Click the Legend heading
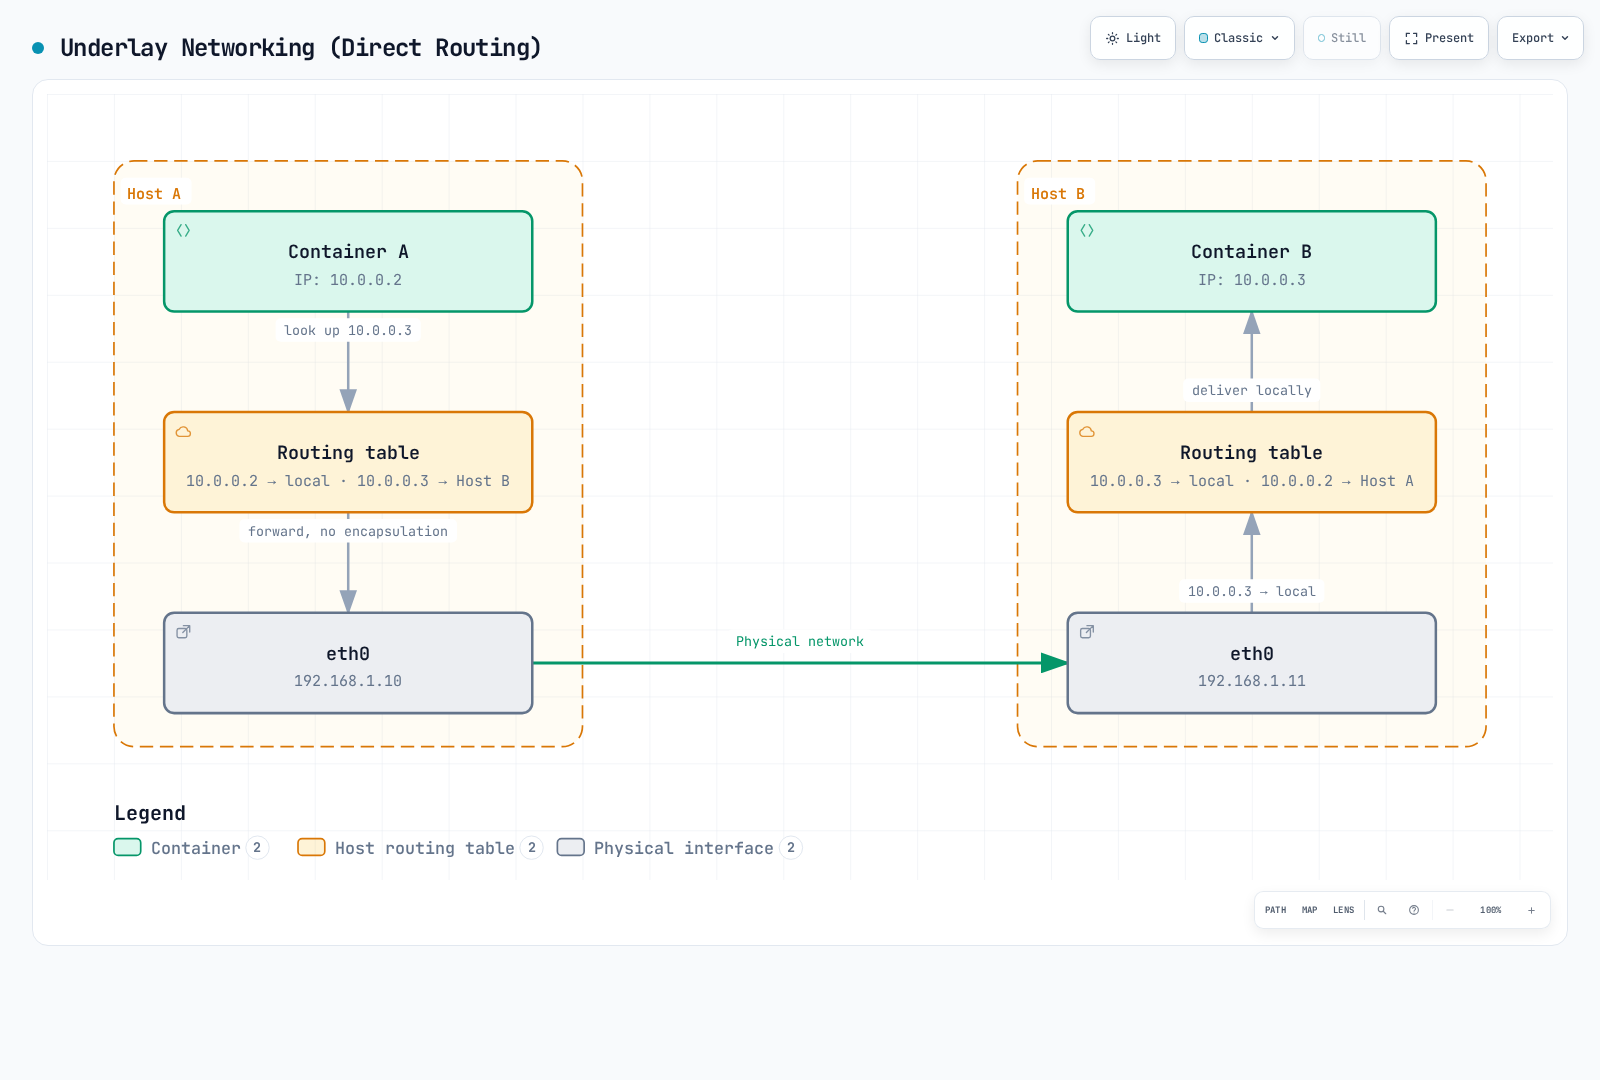1600x1080 pixels. (150, 813)
